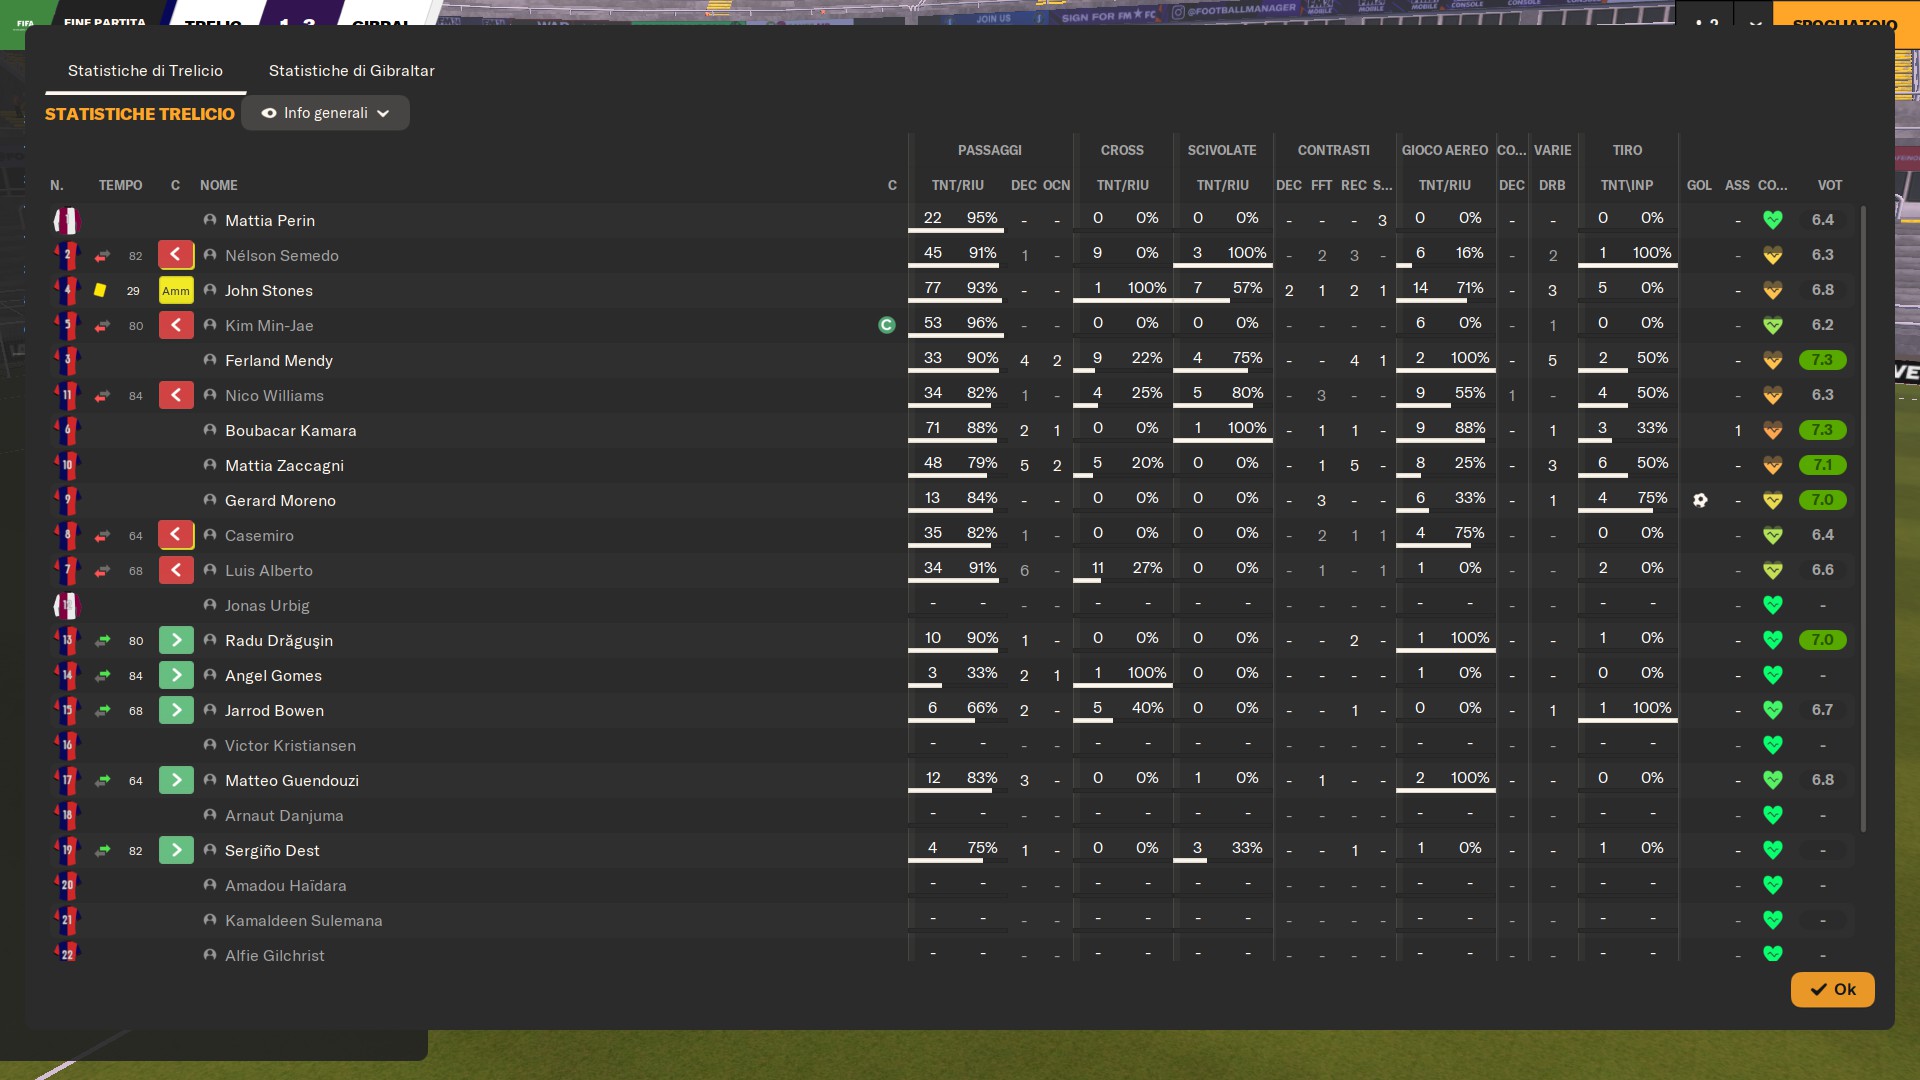Click John Stones' yellow Amm booking badge
This screenshot has width=1920, height=1080.
[x=176, y=291]
